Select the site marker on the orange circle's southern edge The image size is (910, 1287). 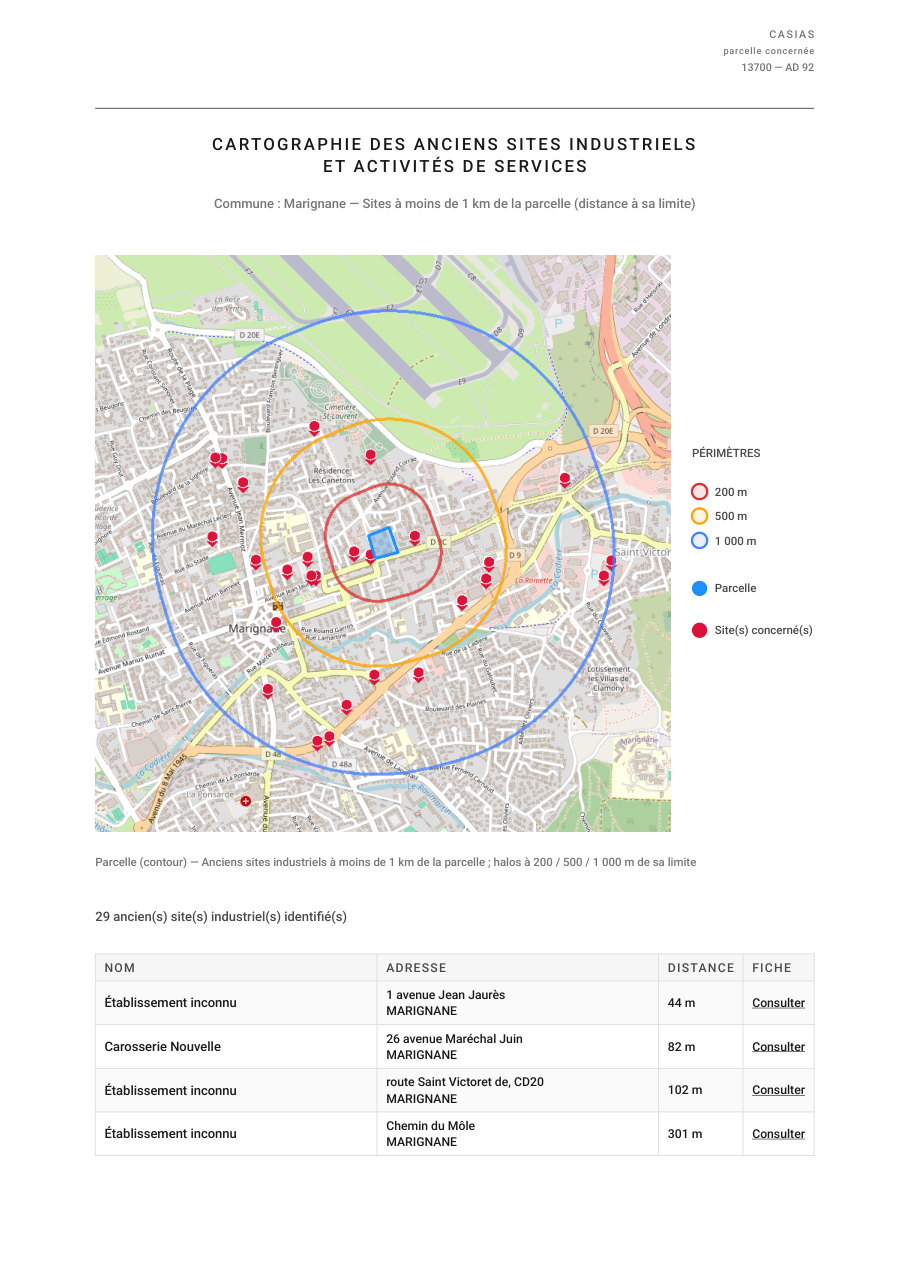click(x=375, y=677)
